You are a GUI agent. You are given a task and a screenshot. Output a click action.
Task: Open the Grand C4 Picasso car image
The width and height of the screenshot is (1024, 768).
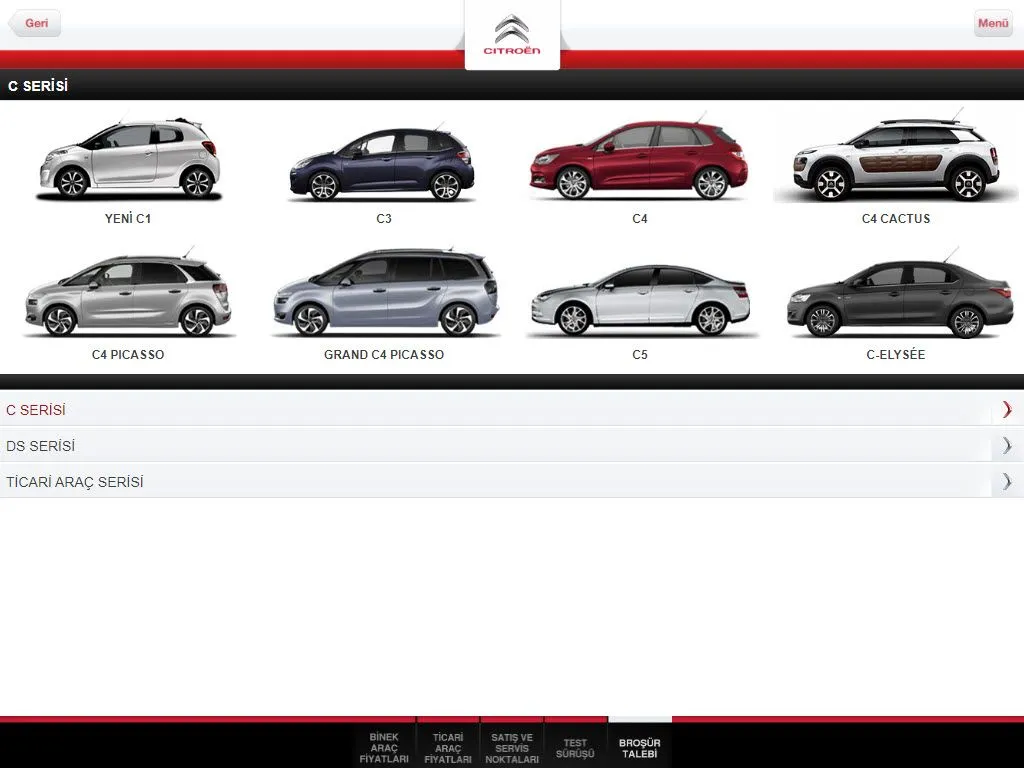pos(384,294)
